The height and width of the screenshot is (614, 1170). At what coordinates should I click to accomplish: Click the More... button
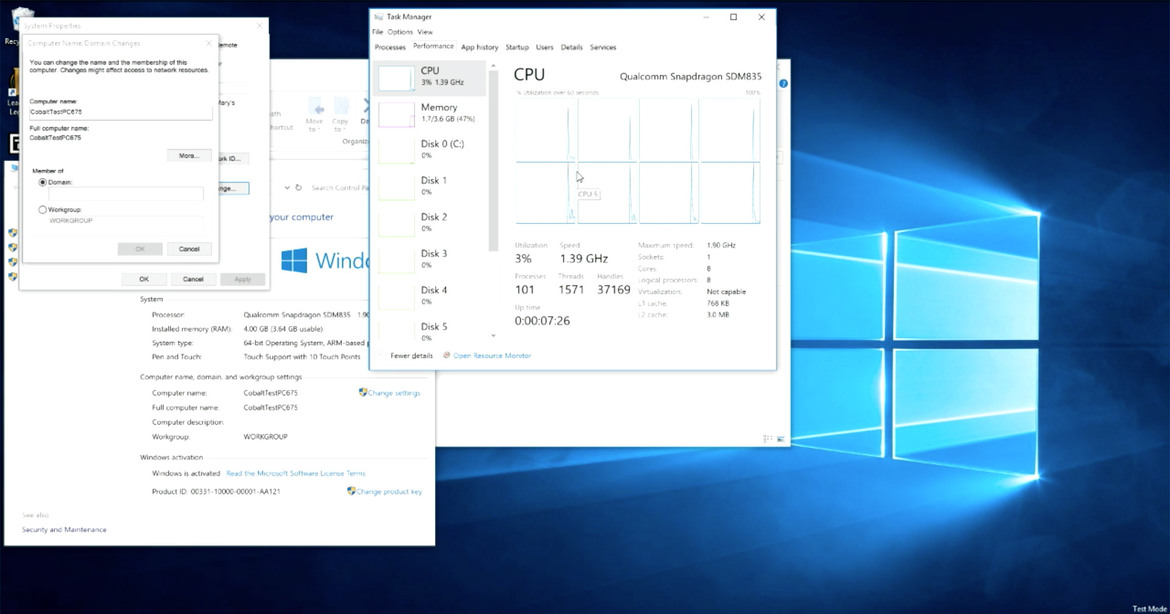pyautogui.click(x=189, y=155)
